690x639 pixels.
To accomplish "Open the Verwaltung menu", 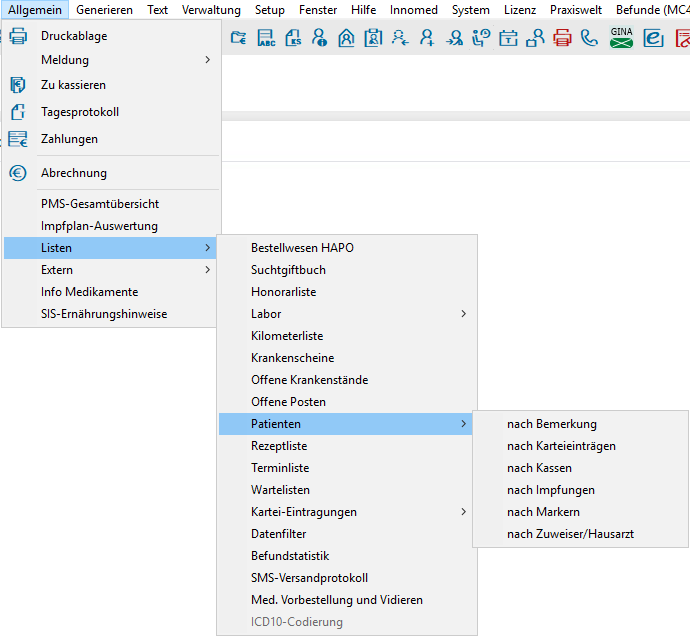I will coord(211,10).
